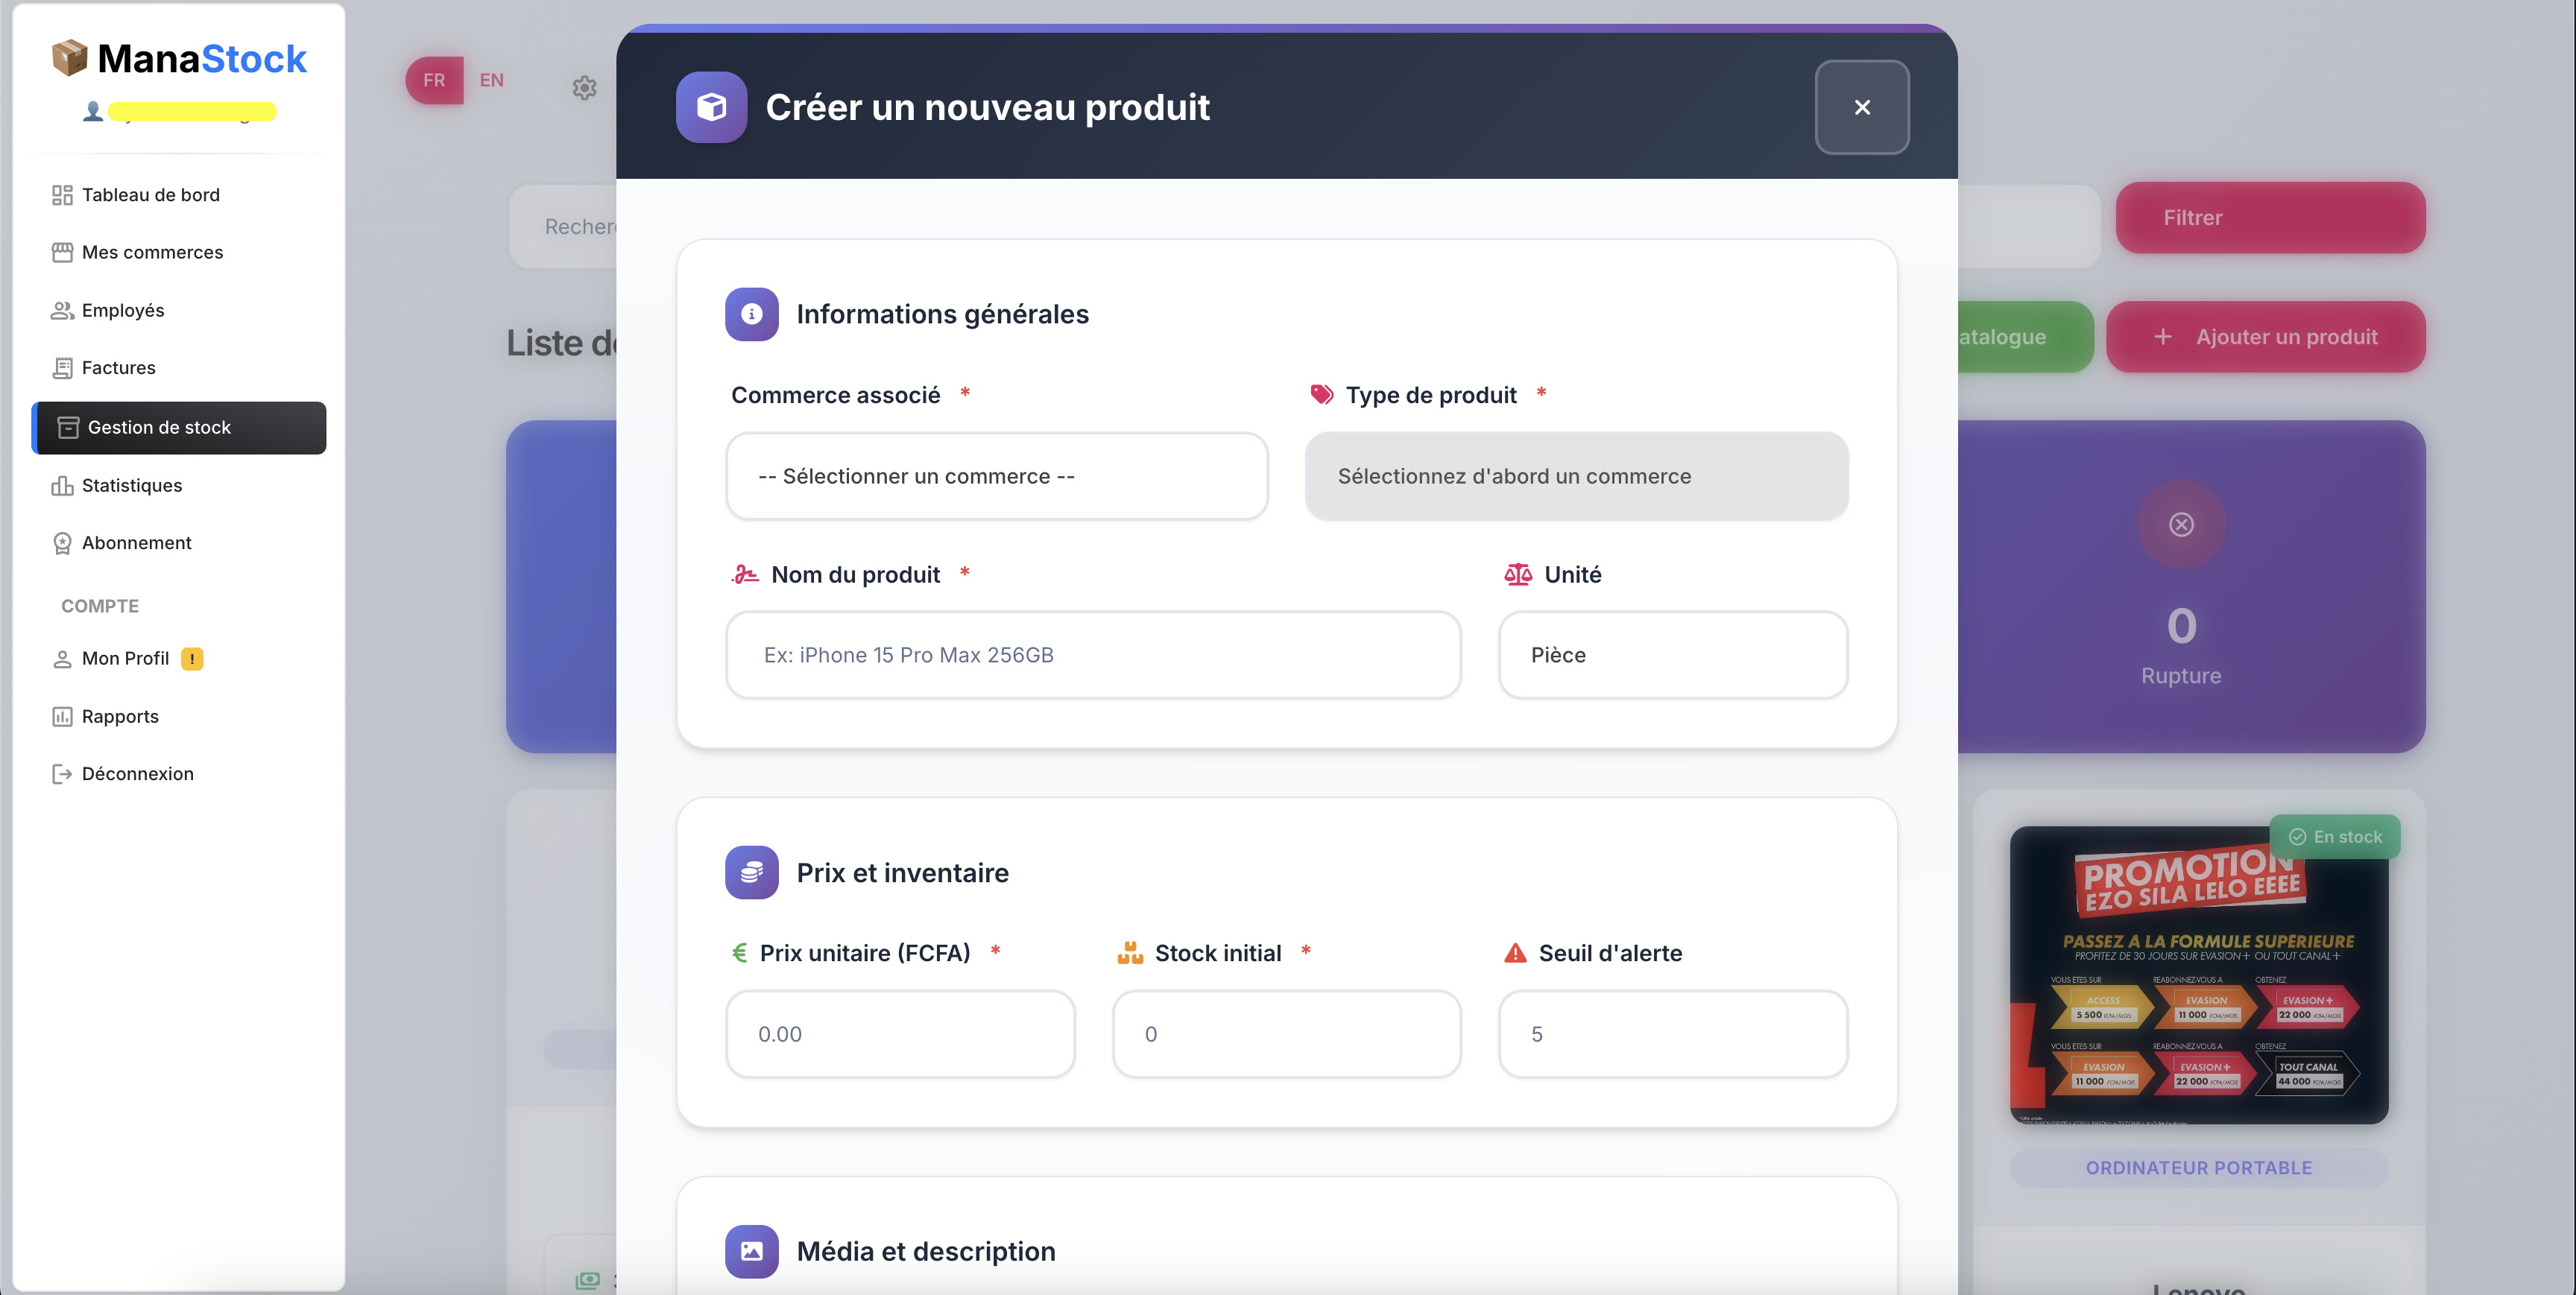Click the box icon in dialog header

pyautogui.click(x=711, y=107)
